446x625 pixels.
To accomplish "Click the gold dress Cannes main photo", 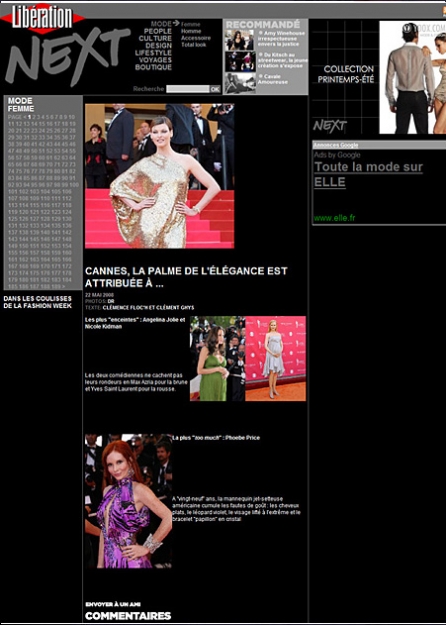I will tap(159, 176).
